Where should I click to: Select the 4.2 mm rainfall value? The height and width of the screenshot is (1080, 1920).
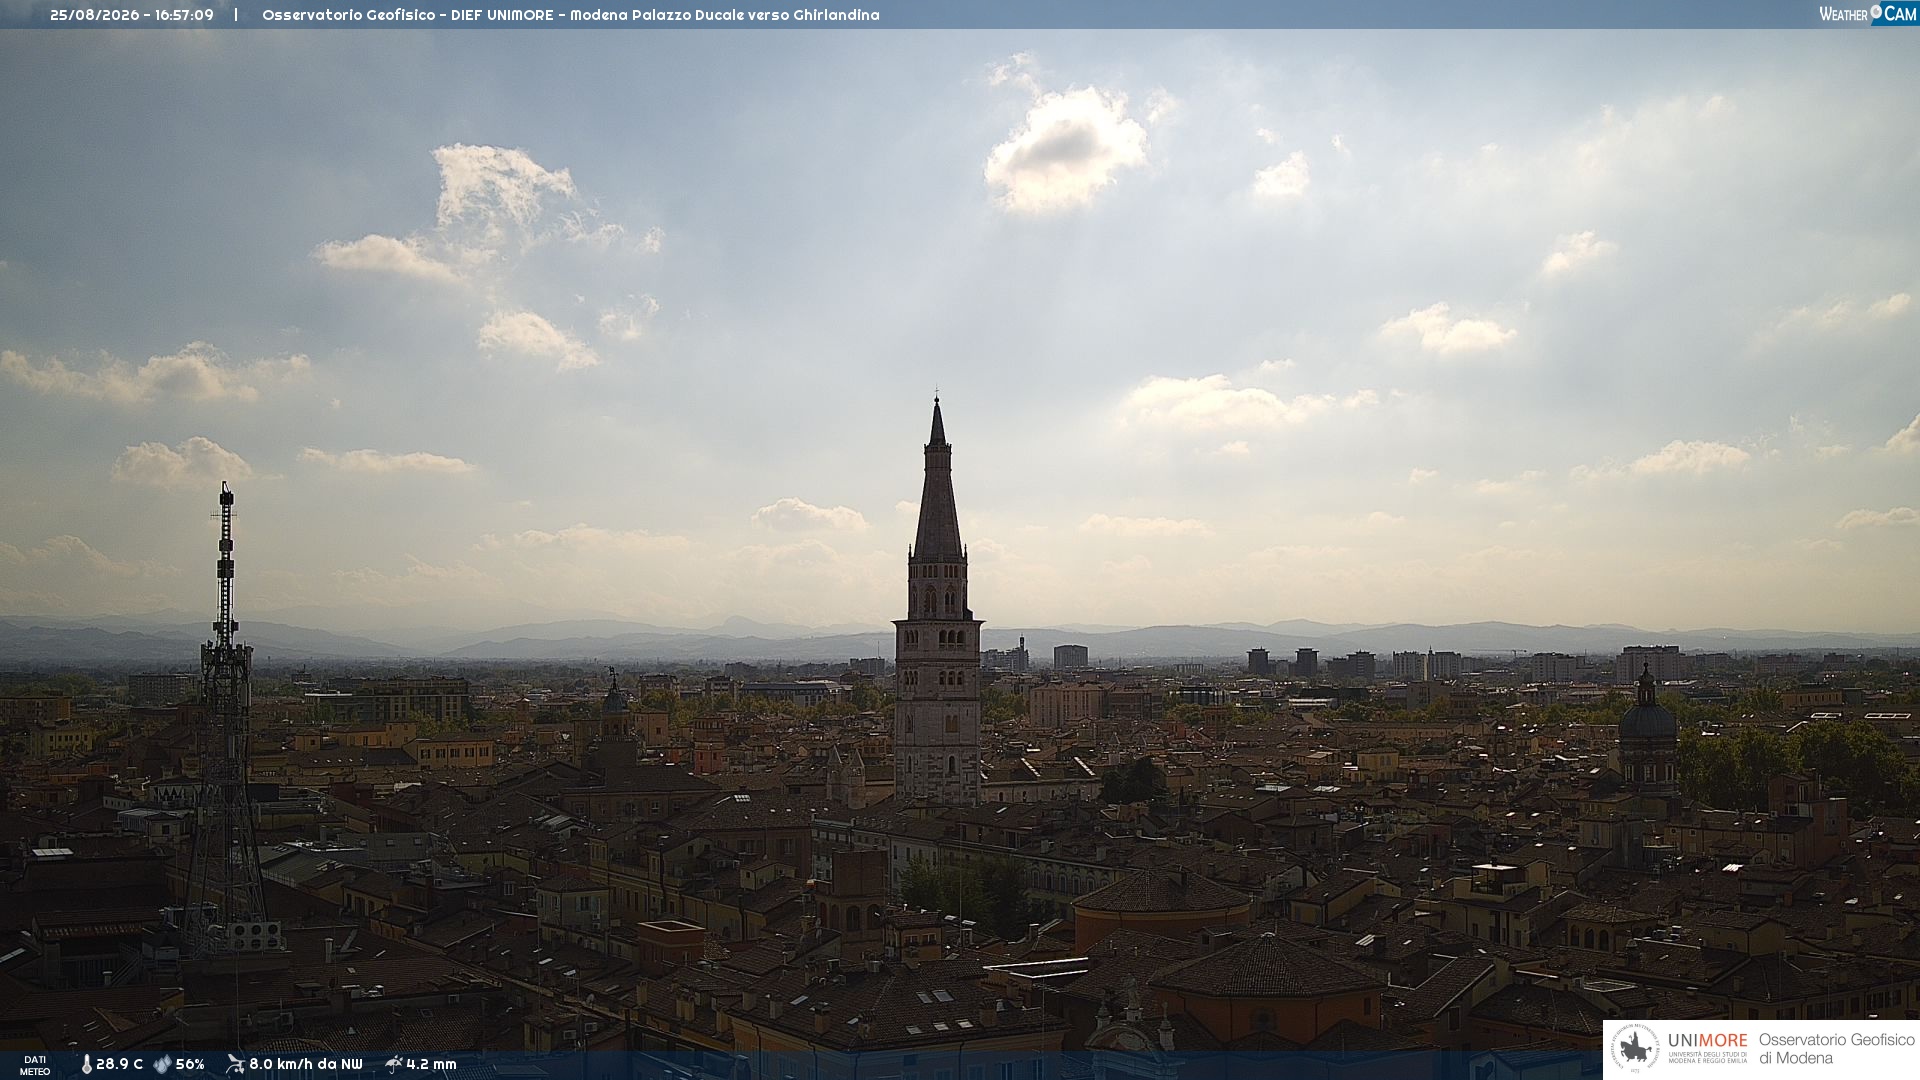click(431, 1065)
